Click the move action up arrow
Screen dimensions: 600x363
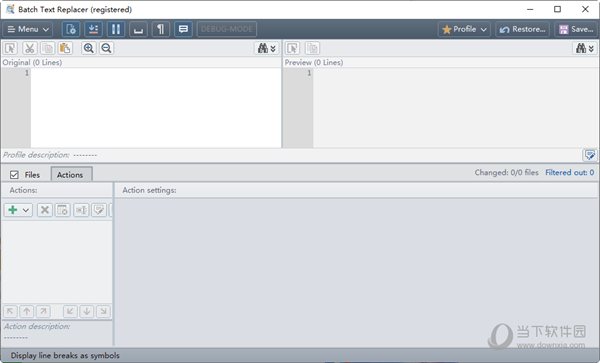(27, 311)
